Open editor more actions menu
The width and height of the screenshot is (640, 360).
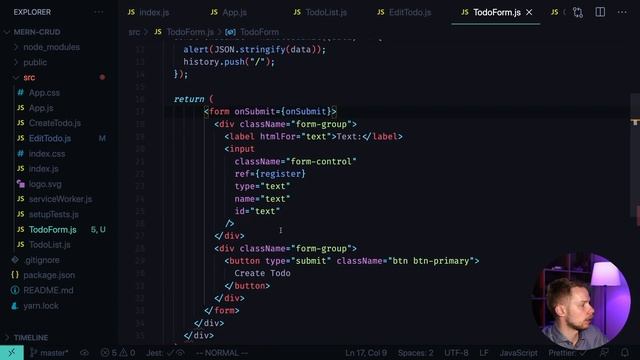pyautogui.click(x=622, y=12)
